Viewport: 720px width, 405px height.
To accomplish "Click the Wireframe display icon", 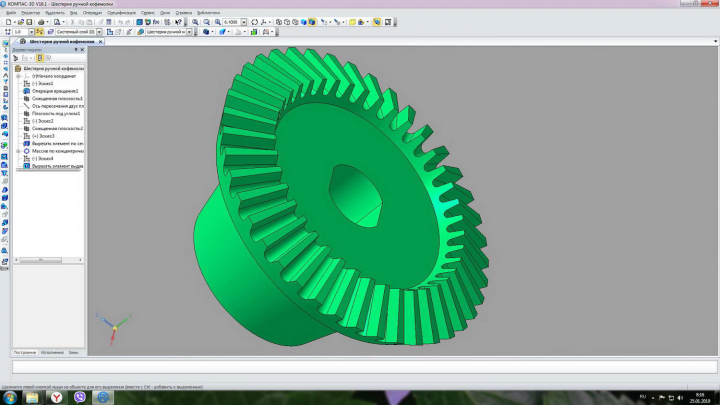I will [279, 22].
